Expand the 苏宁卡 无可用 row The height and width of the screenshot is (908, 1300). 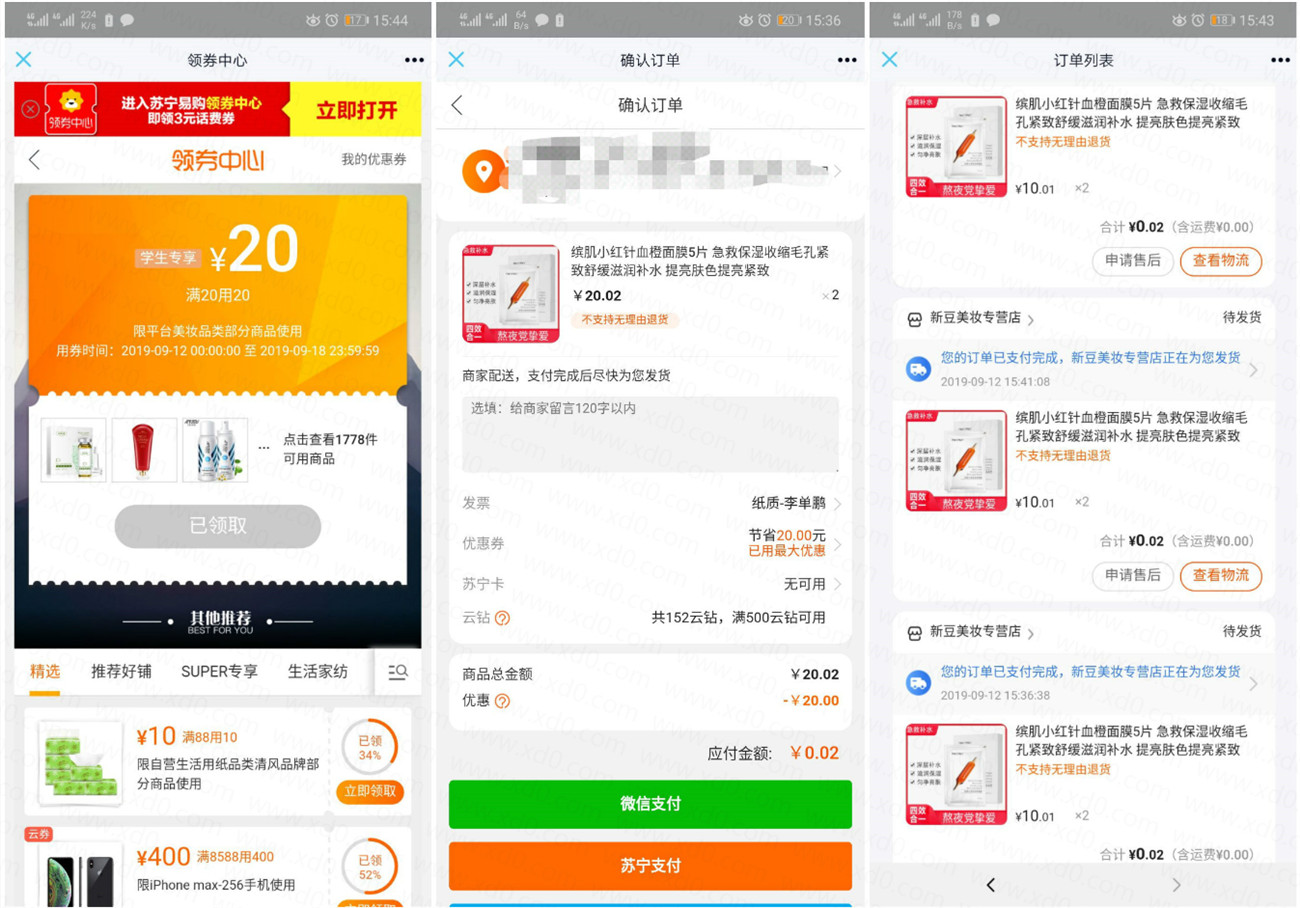pos(650,583)
